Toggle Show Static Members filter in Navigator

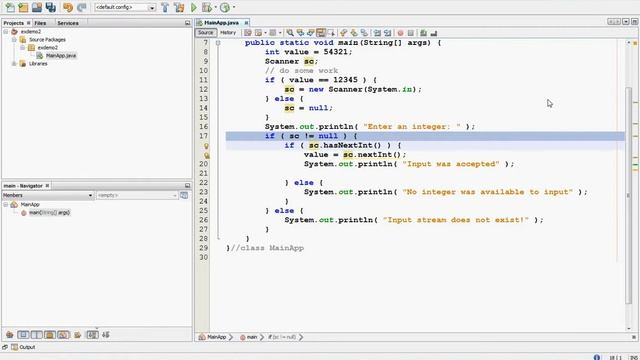[x=37, y=335]
